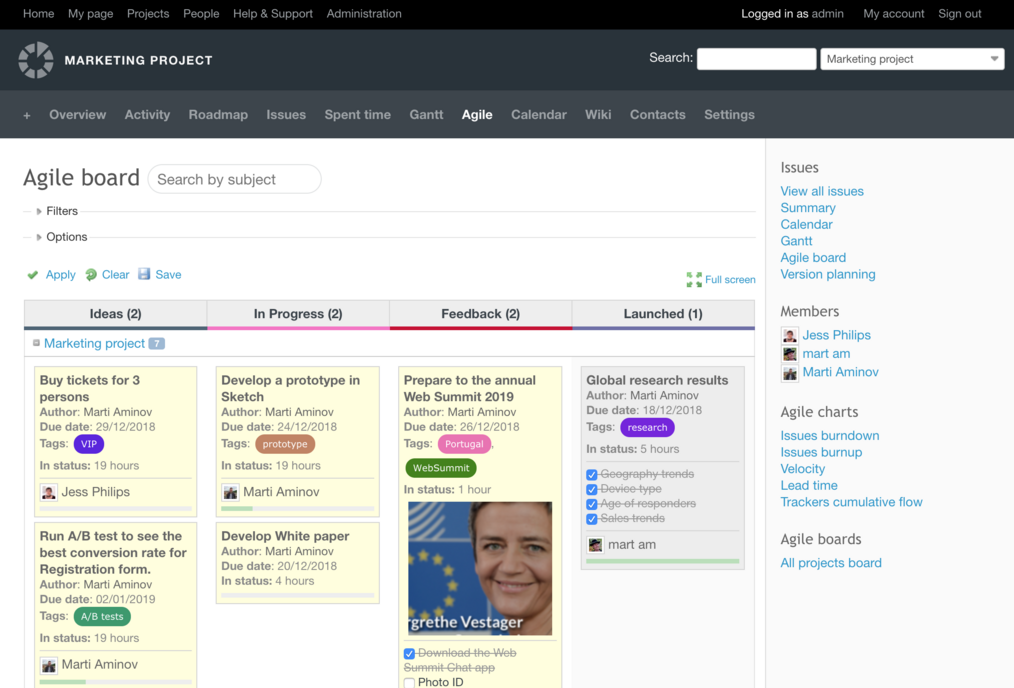Uncheck the Geography trends checklist item
Image resolution: width=1014 pixels, height=688 pixels.
click(x=592, y=475)
